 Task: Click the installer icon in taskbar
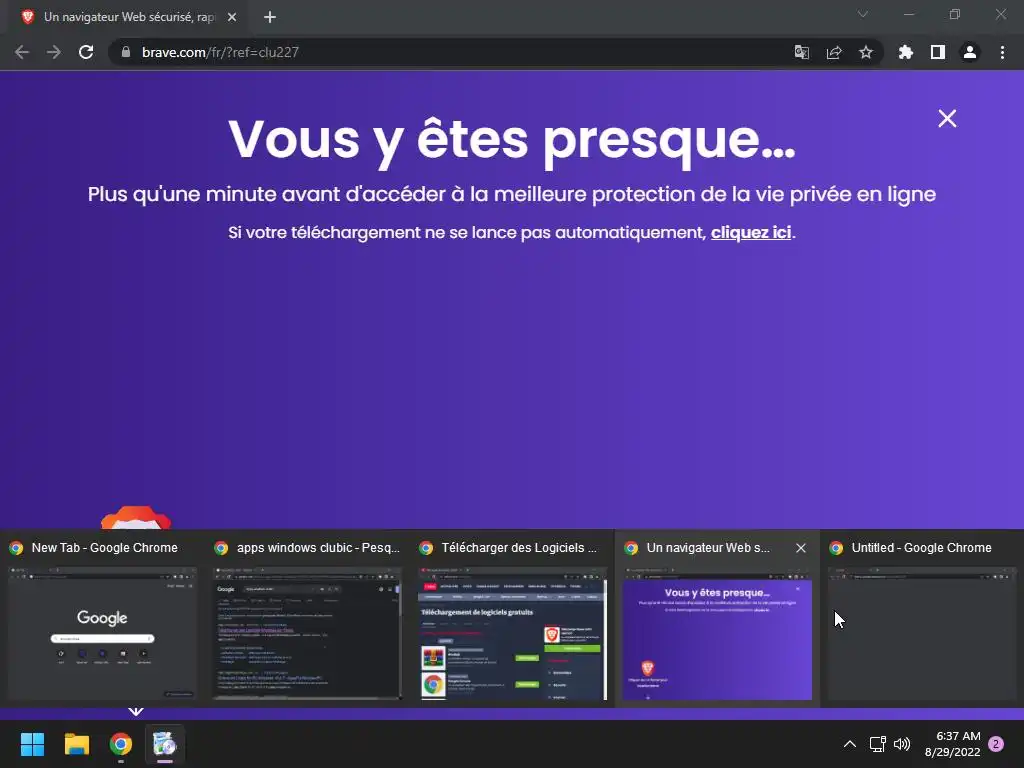click(165, 744)
